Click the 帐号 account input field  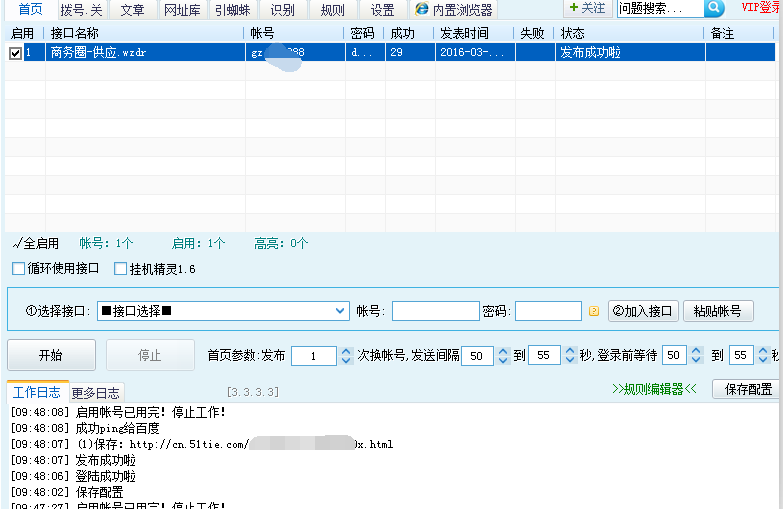[435, 311]
